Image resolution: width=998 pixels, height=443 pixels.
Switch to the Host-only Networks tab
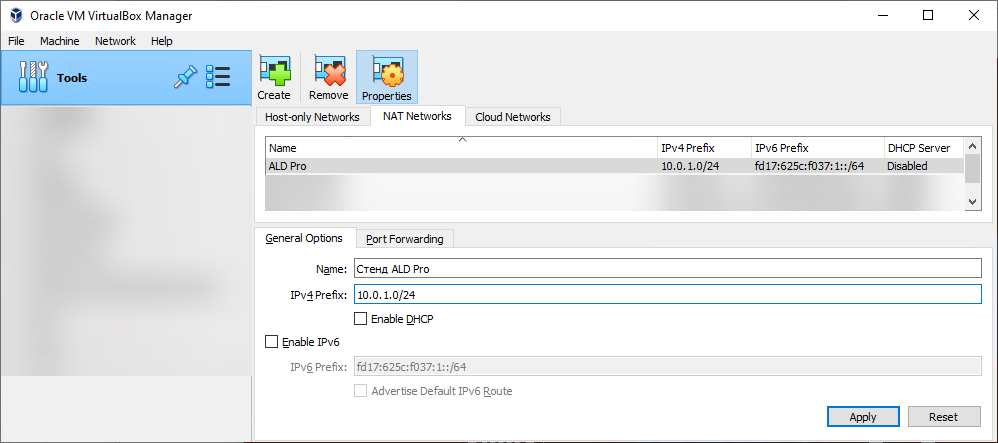pos(312,117)
